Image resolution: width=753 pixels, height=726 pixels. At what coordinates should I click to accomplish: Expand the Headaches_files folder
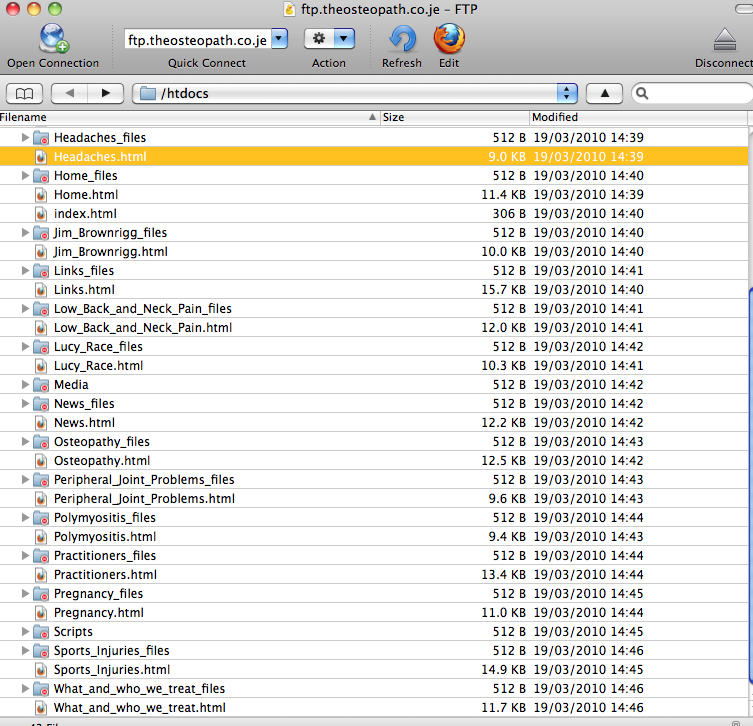click(25, 137)
